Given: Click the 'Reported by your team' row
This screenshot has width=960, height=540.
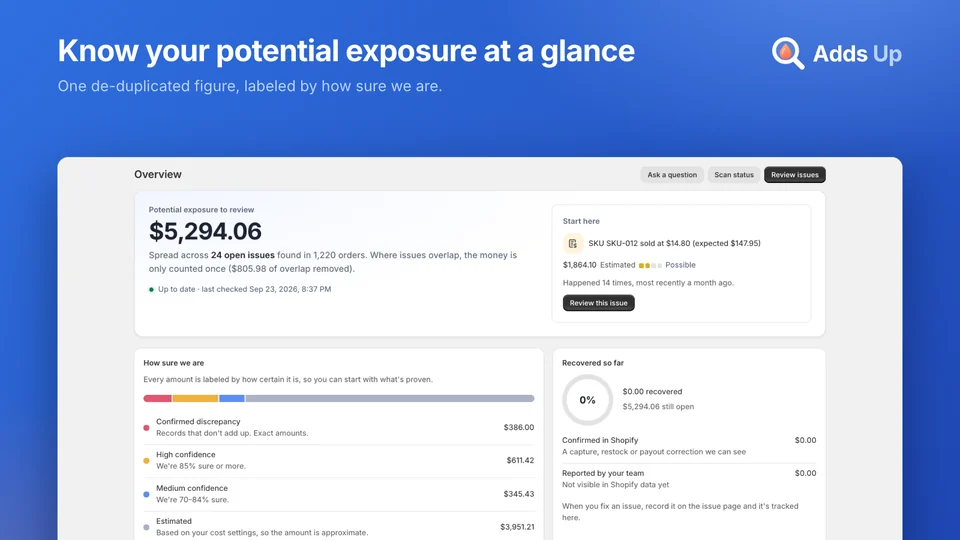Looking at the screenshot, I should (x=689, y=479).
